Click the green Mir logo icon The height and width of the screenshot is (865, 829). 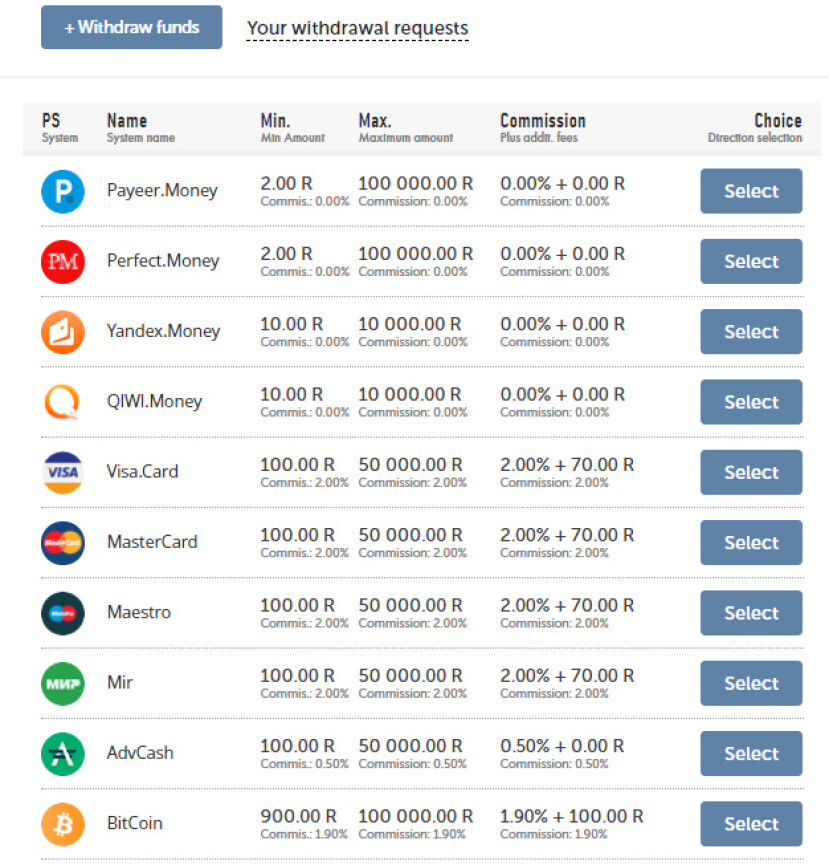click(63, 684)
